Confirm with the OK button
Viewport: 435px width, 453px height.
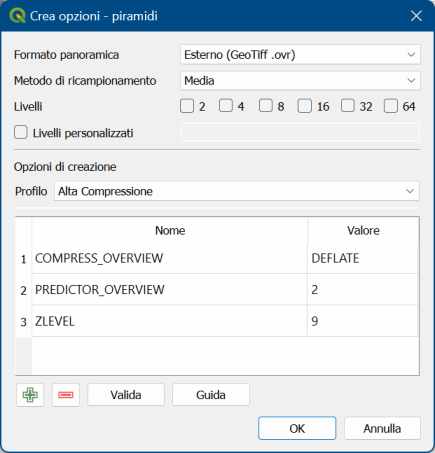[x=297, y=428]
